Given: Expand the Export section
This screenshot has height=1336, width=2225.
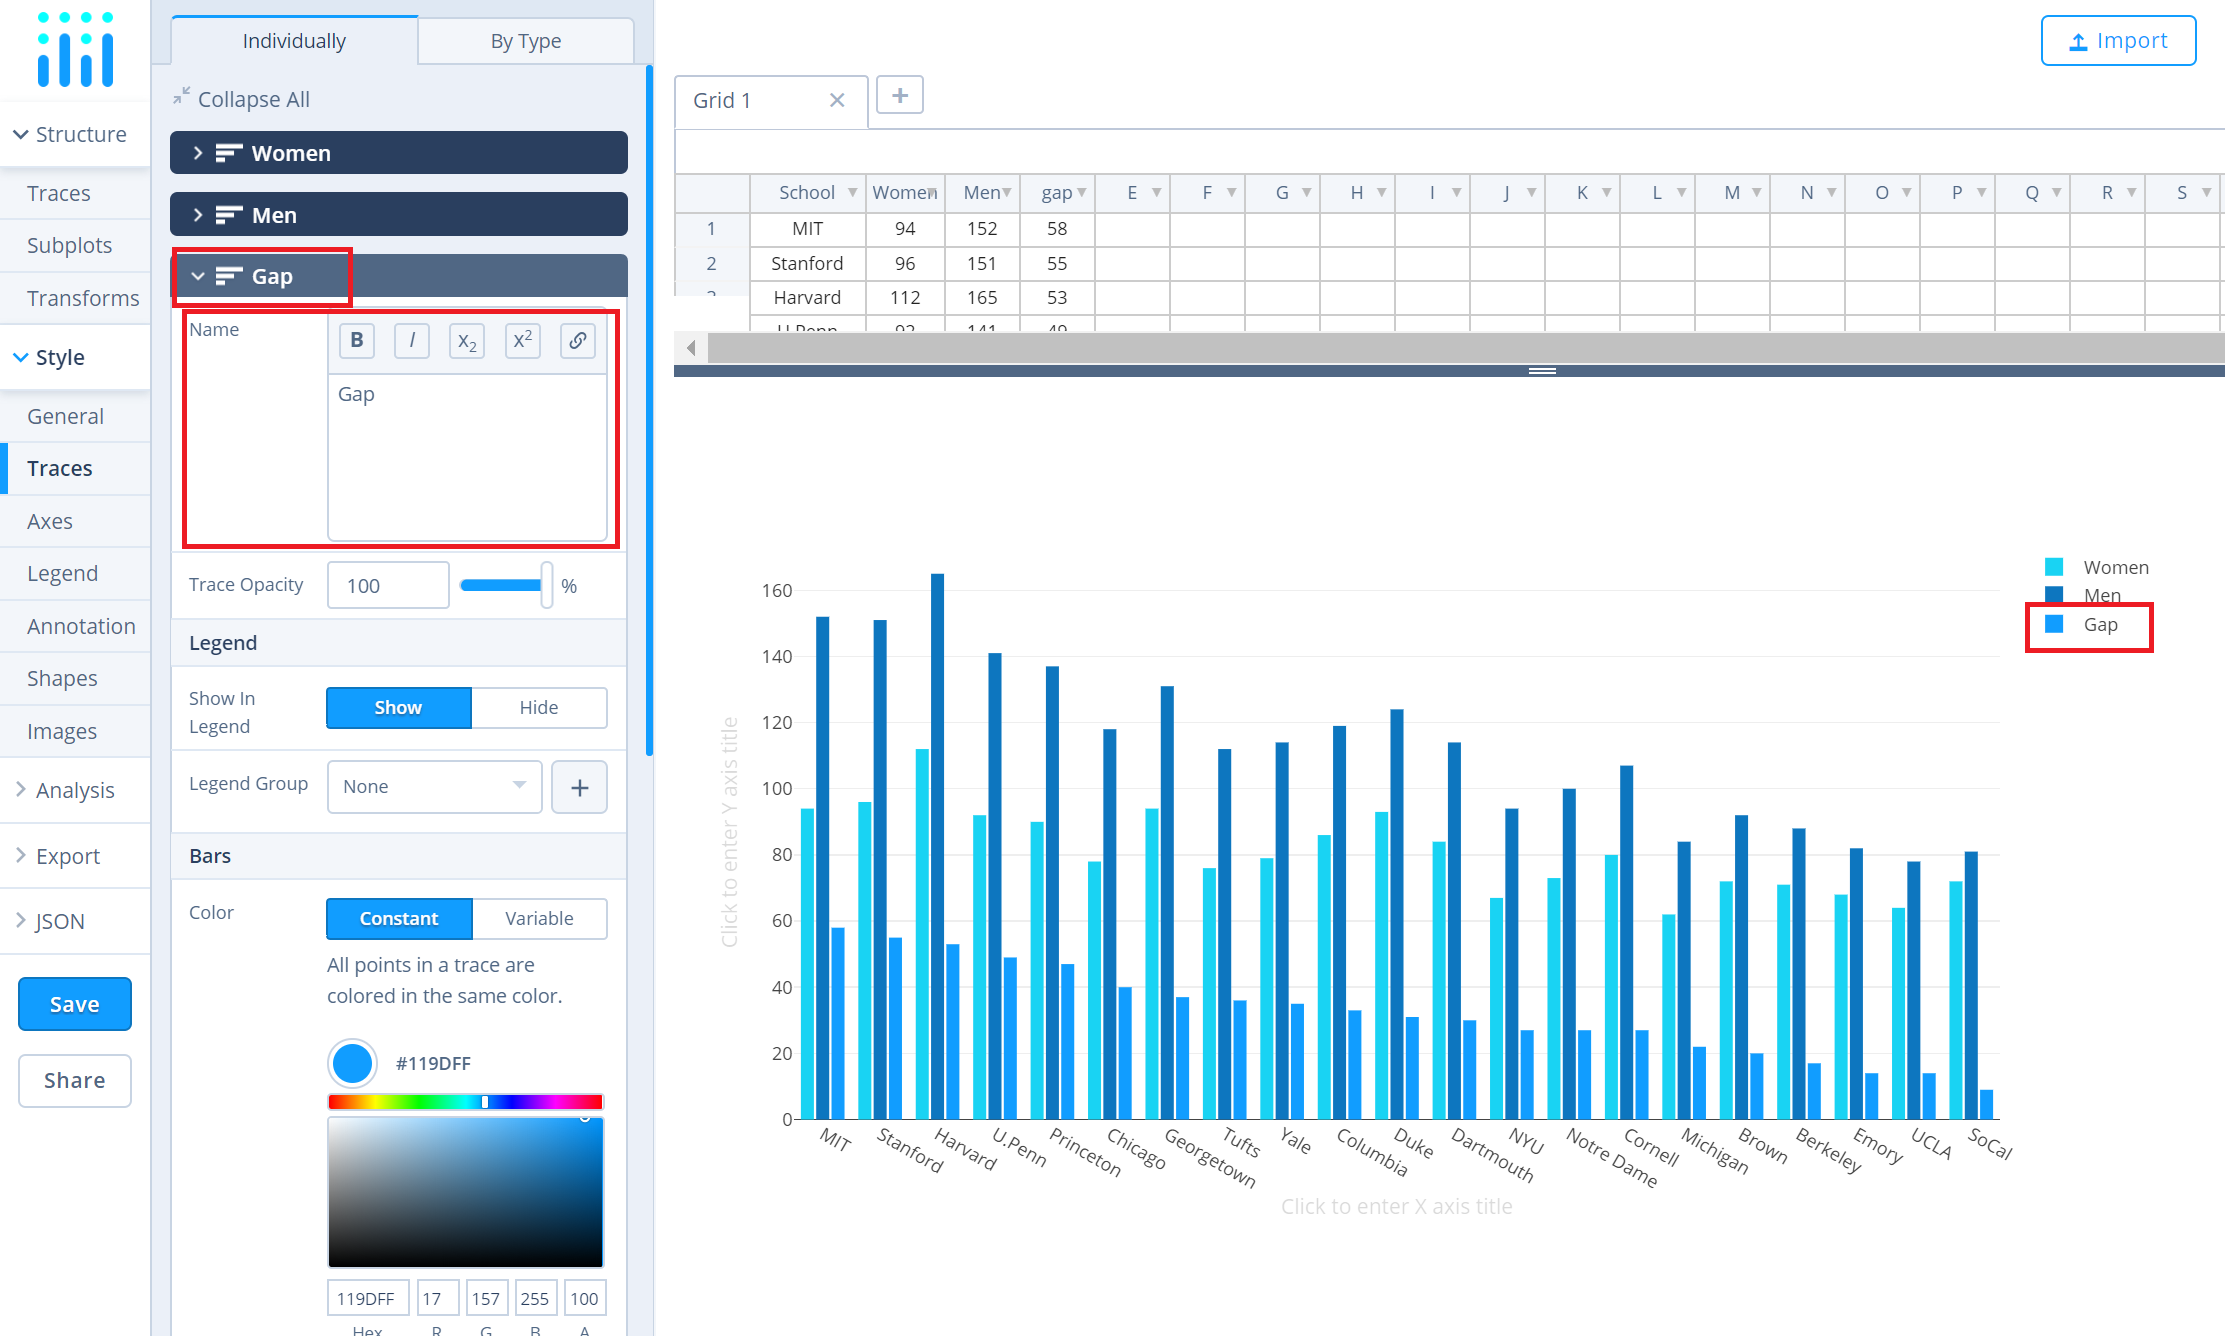Looking at the screenshot, I should pos(75,856).
